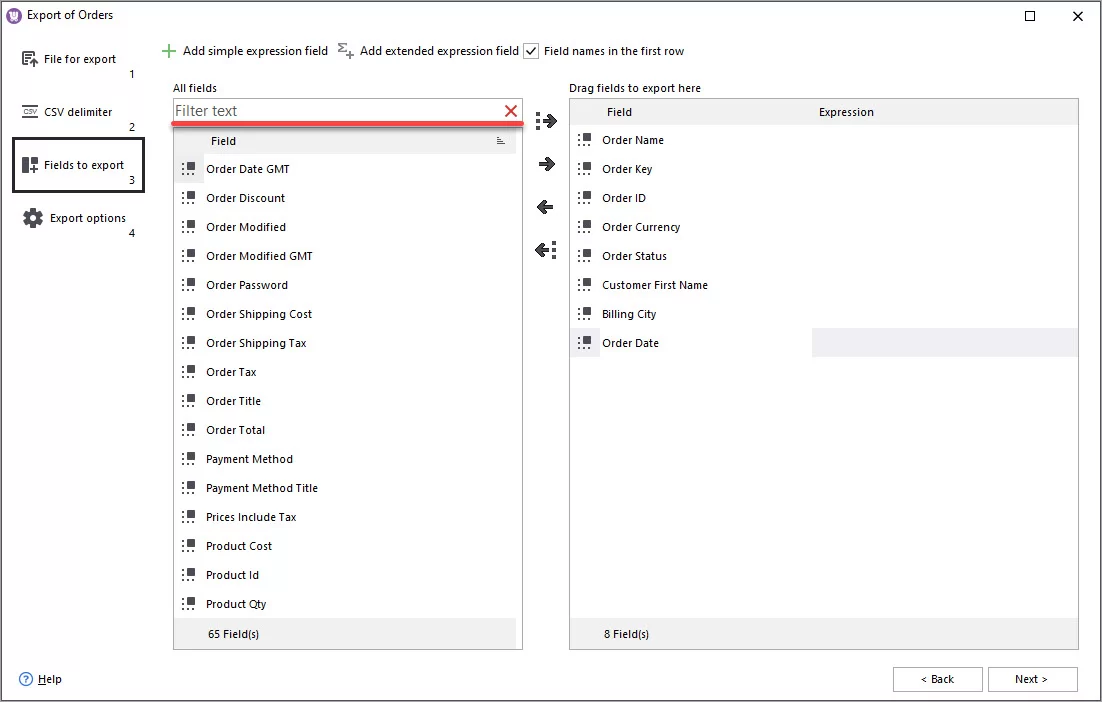This screenshot has width=1102, height=702.
Task: Click the Back button
Action: coord(937,679)
